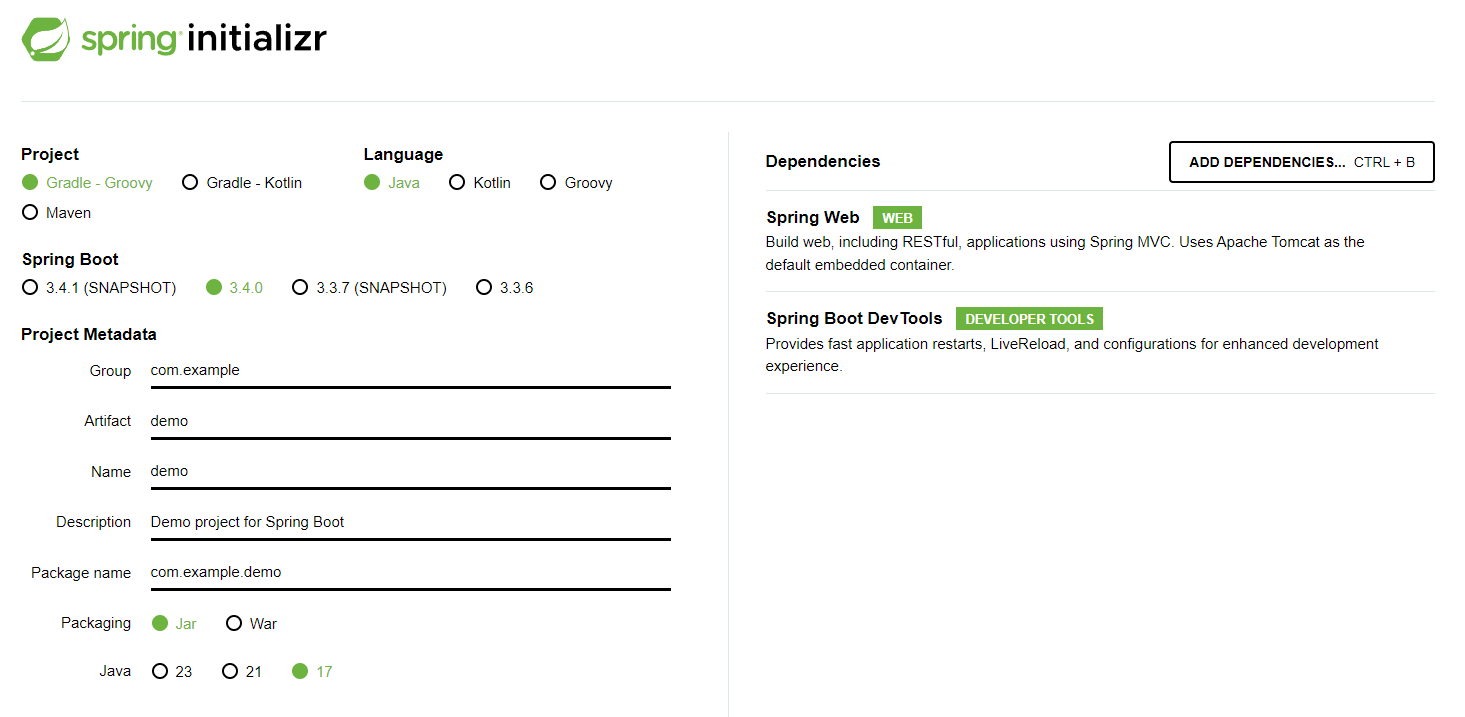Click the WEB category tag
Image resolution: width=1465 pixels, height=717 pixels.
(x=897, y=218)
